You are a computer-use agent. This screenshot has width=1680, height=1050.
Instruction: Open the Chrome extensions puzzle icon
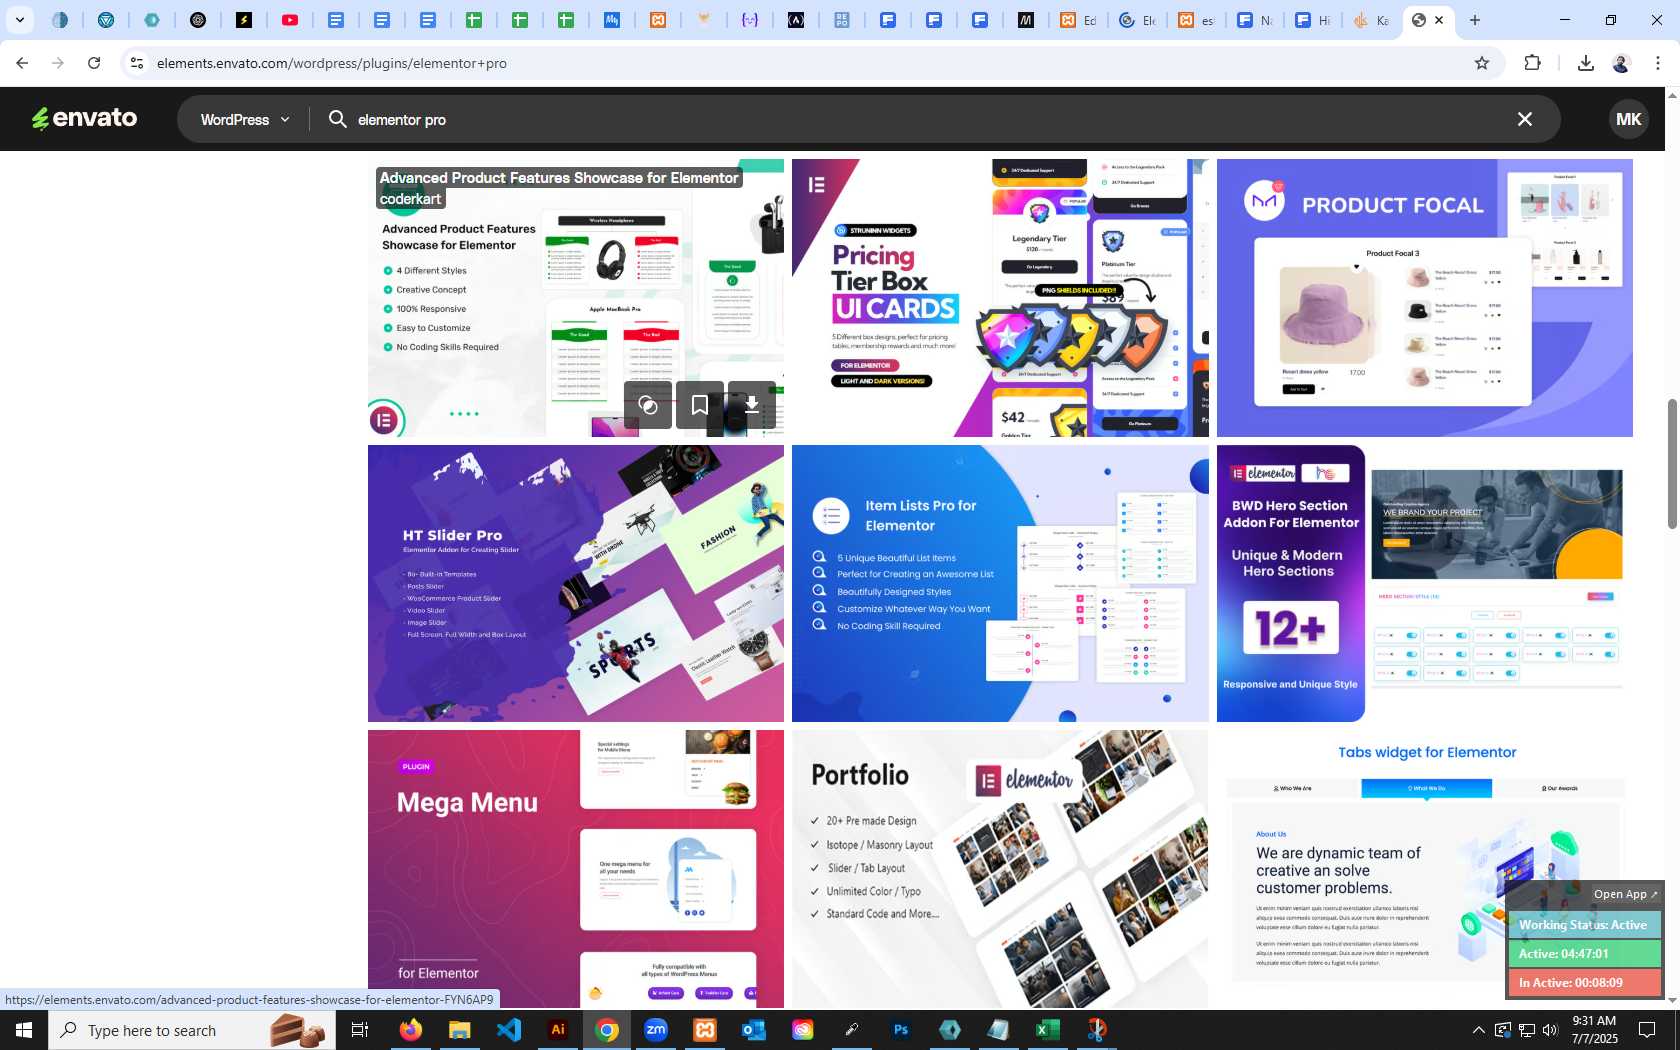coord(1532,63)
